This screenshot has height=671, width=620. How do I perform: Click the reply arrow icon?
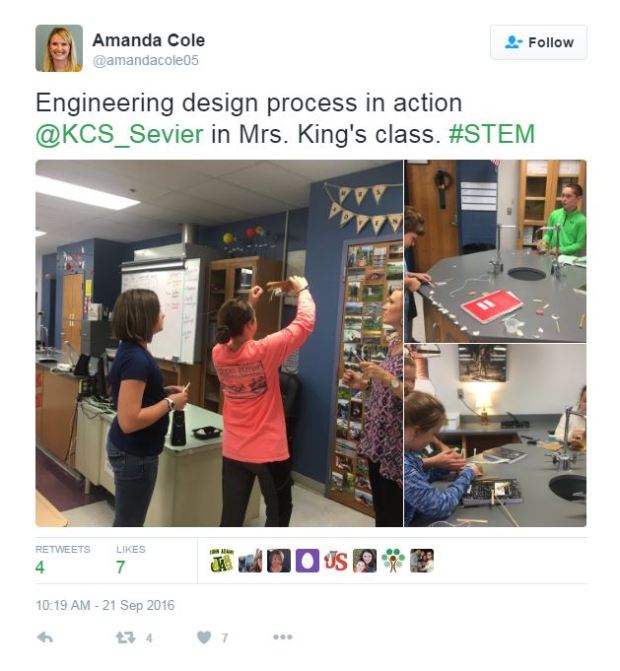[x=45, y=638]
